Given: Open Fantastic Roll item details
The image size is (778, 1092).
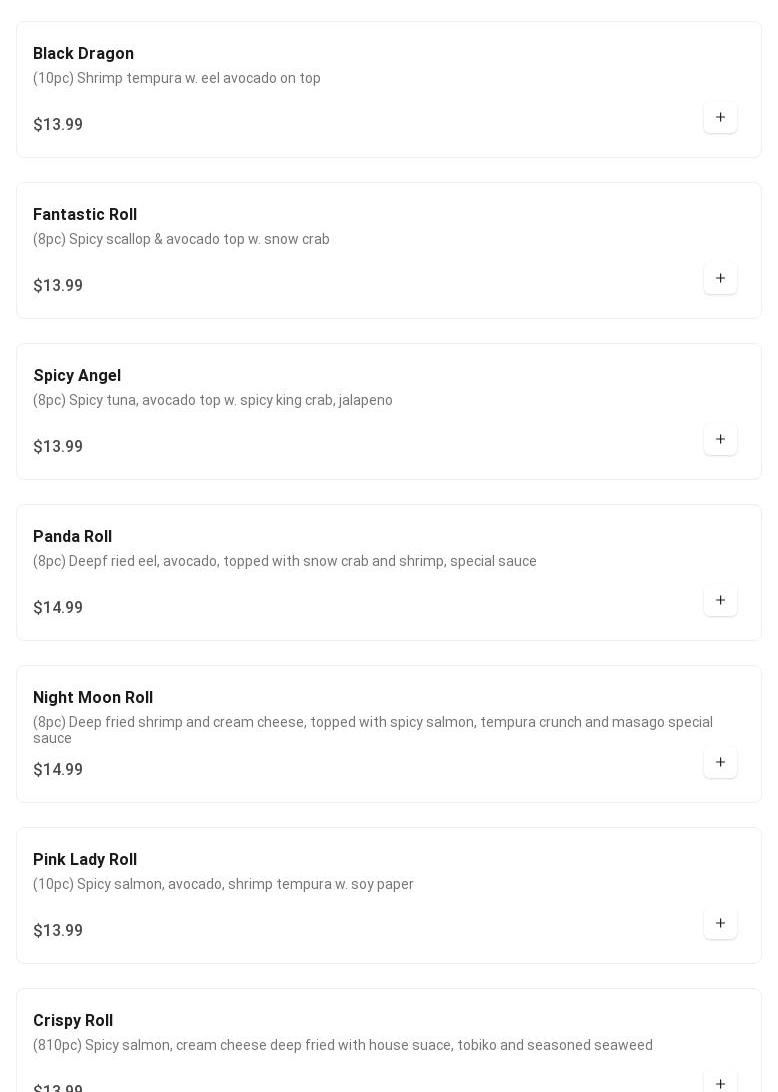Looking at the screenshot, I should coord(85,215).
